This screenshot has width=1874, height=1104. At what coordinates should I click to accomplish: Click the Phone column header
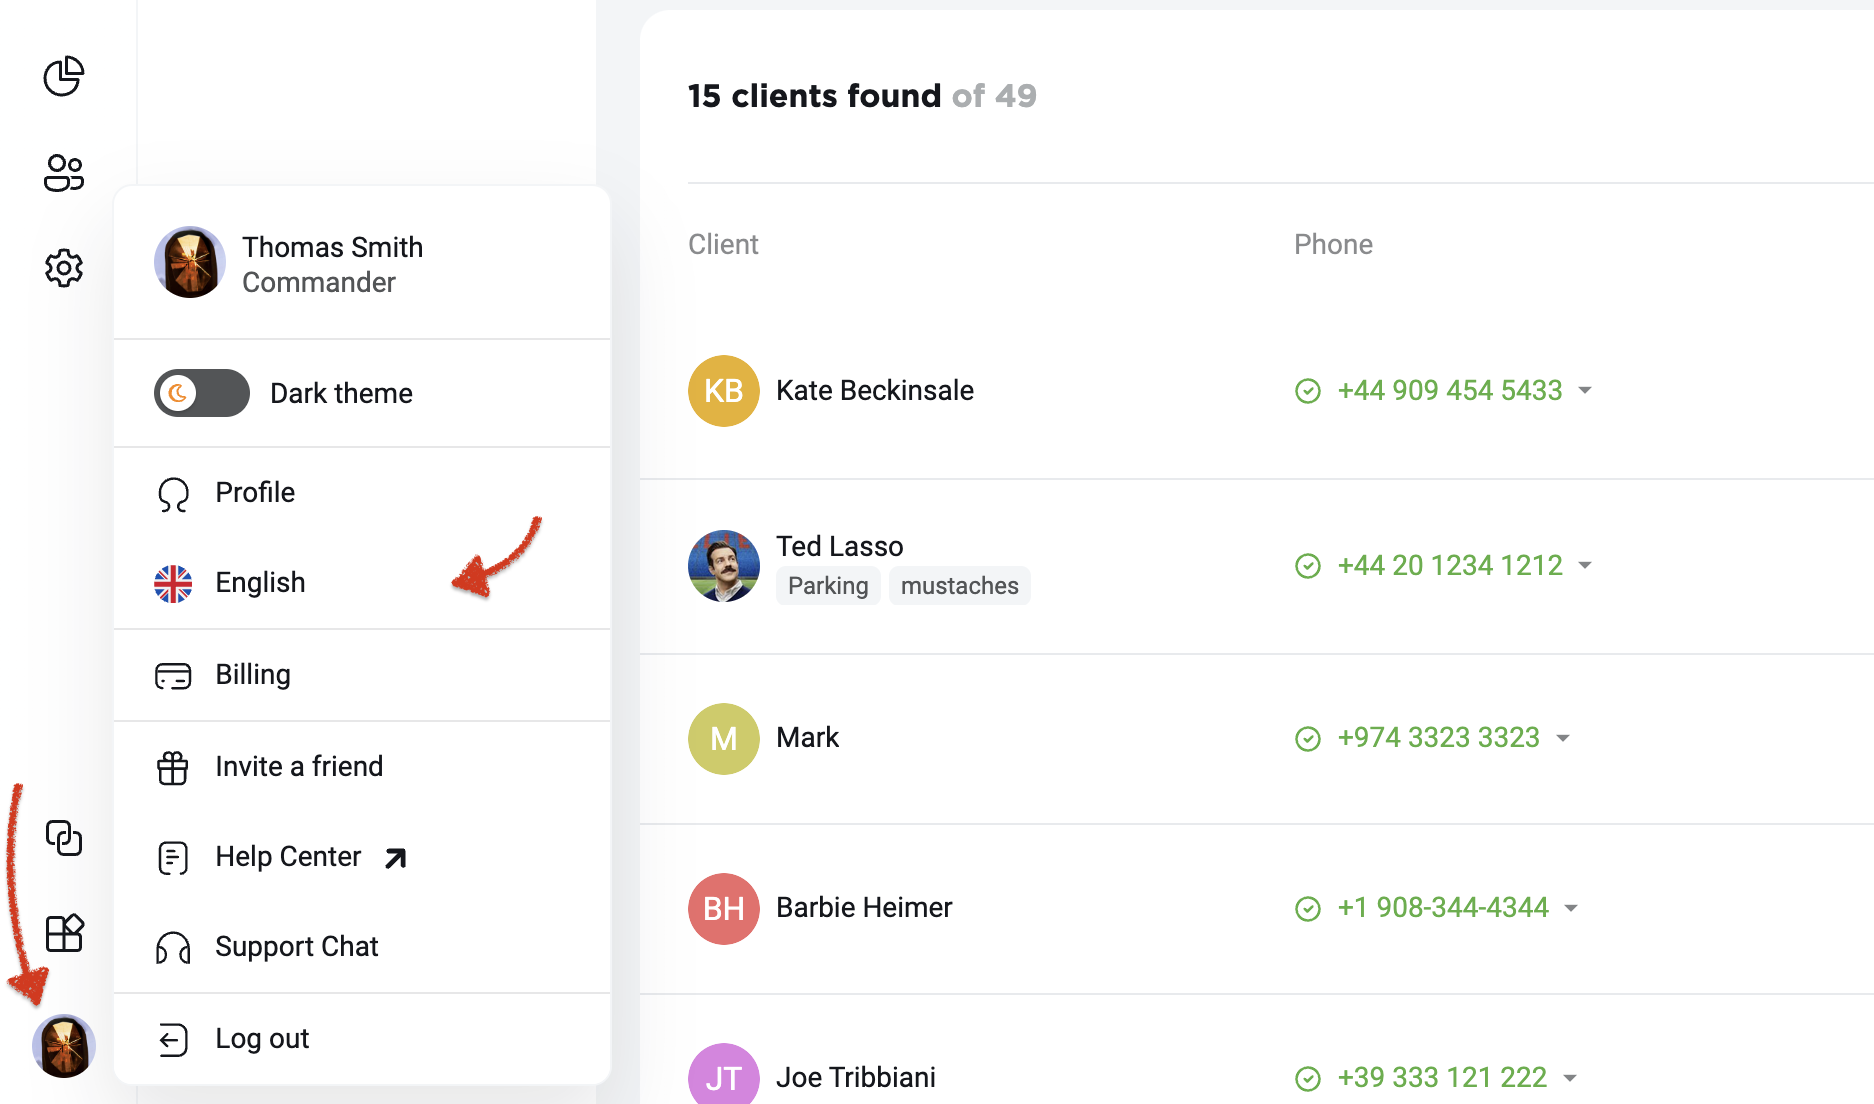1333,244
